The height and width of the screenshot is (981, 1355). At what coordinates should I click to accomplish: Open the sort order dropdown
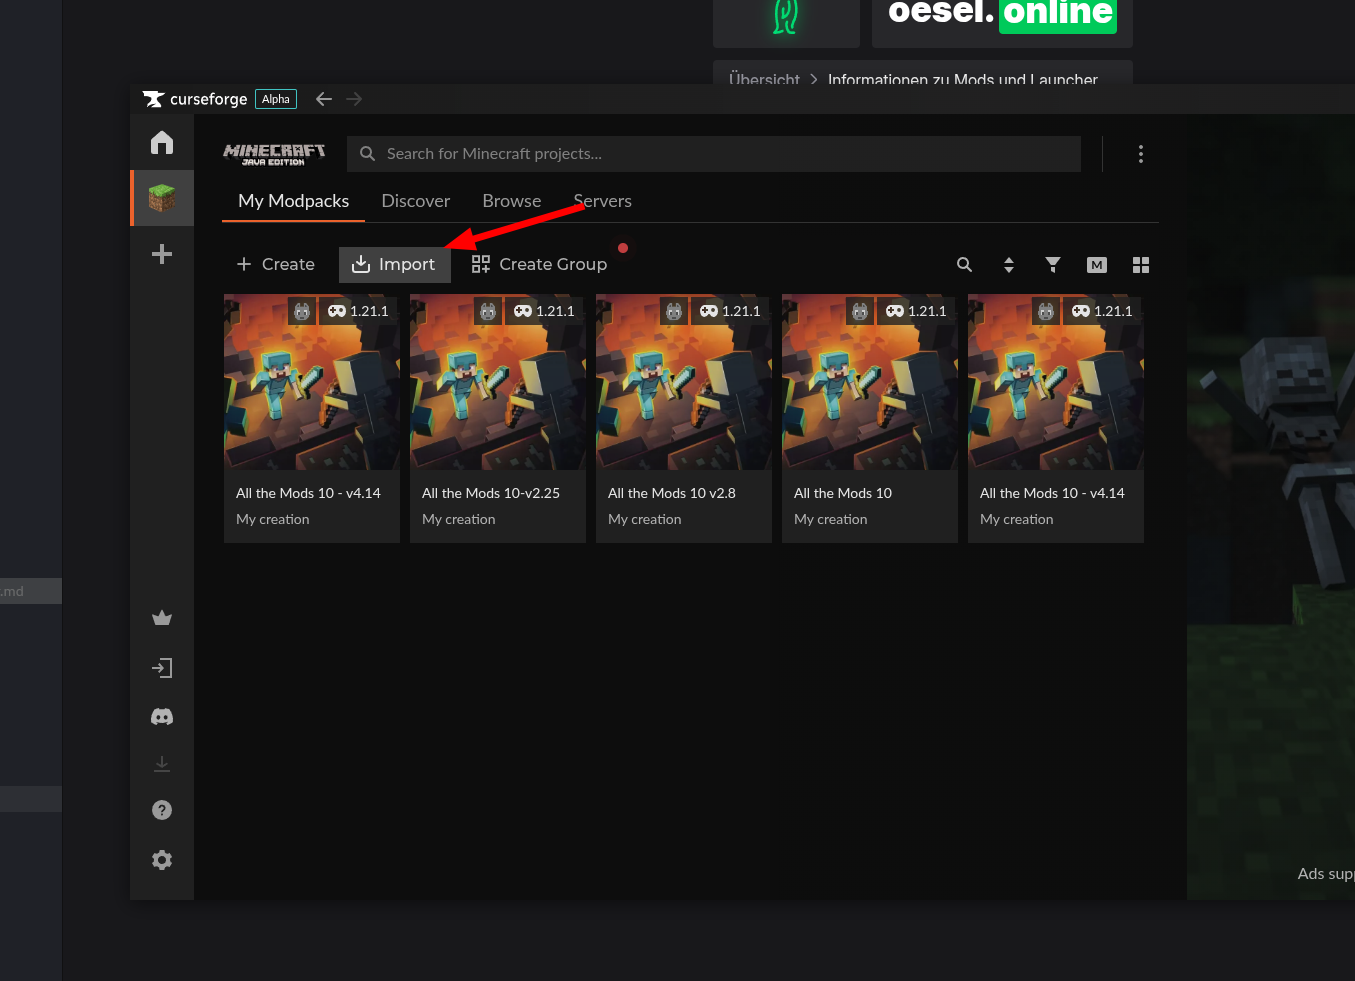1008,264
